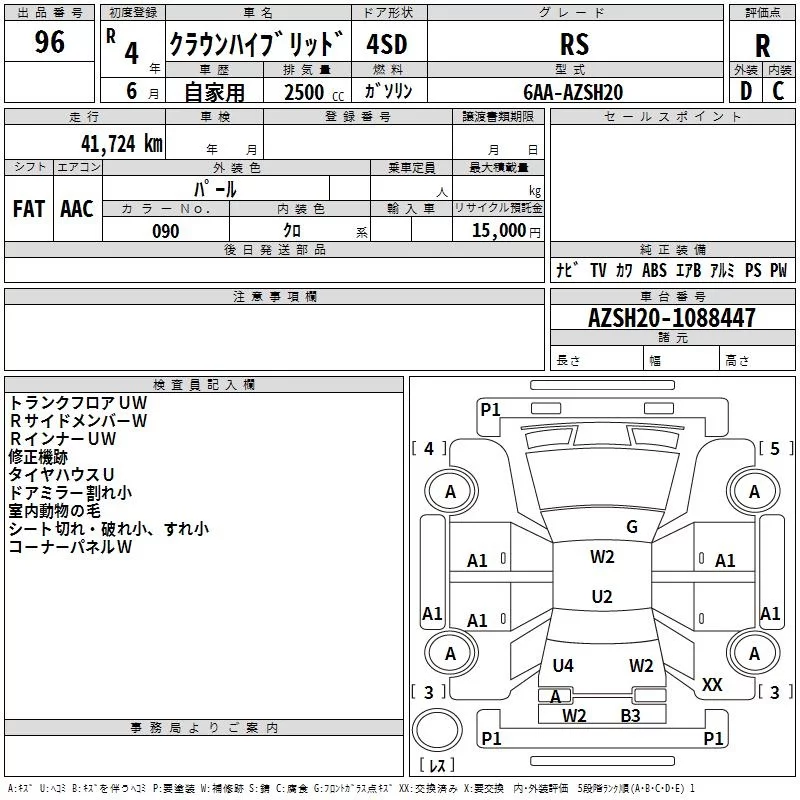Select the front-right tire A marker
This screenshot has width=800, height=800.
(754, 491)
